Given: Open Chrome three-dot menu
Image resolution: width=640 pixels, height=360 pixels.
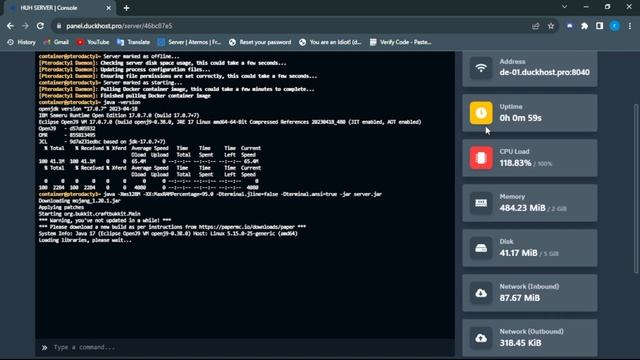Looking at the screenshot, I should pos(630,26).
